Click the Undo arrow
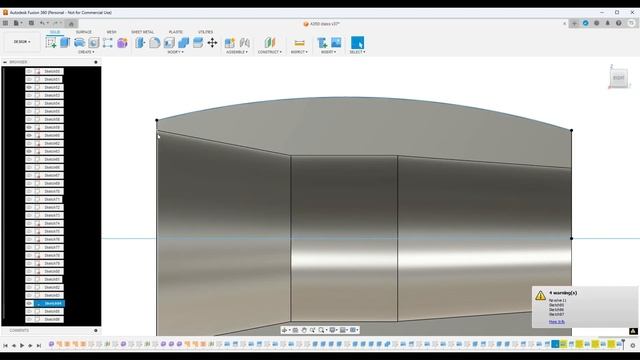The height and width of the screenshot is (360, 640). click(x=42, y=23)
